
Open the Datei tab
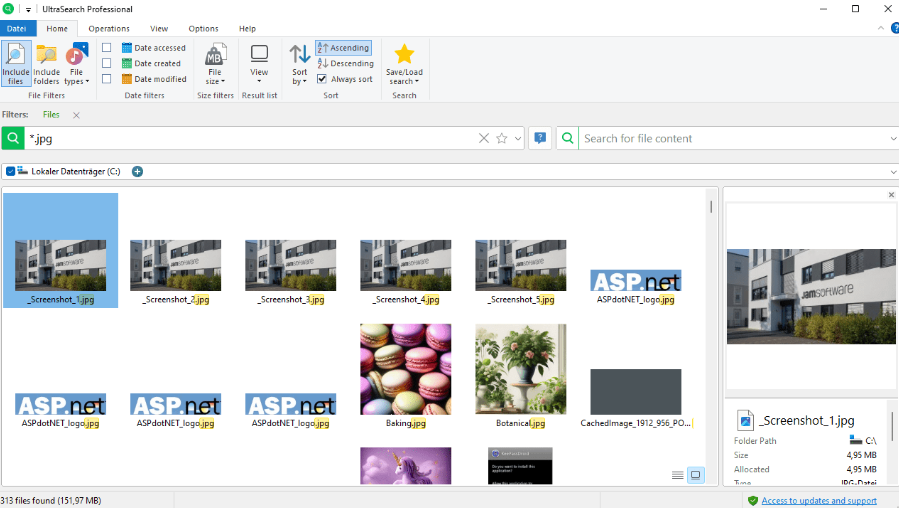(17, 28)
